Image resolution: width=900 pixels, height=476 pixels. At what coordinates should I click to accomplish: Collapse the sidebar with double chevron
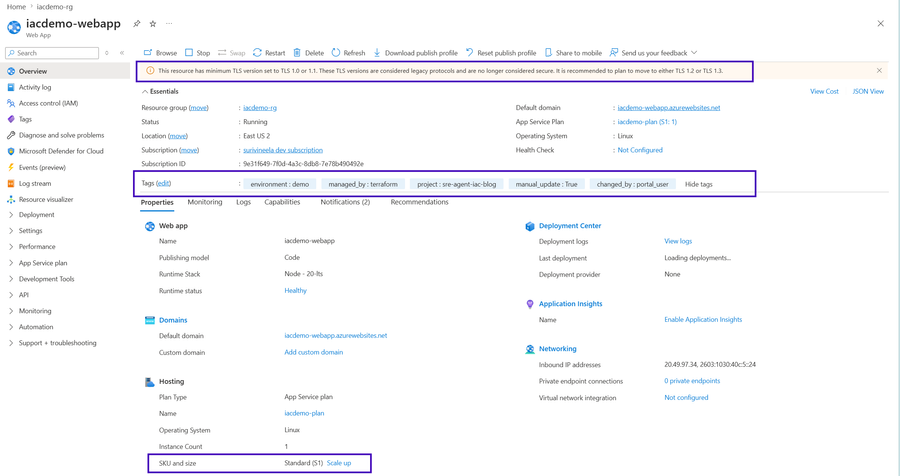(x=122, y=53)
